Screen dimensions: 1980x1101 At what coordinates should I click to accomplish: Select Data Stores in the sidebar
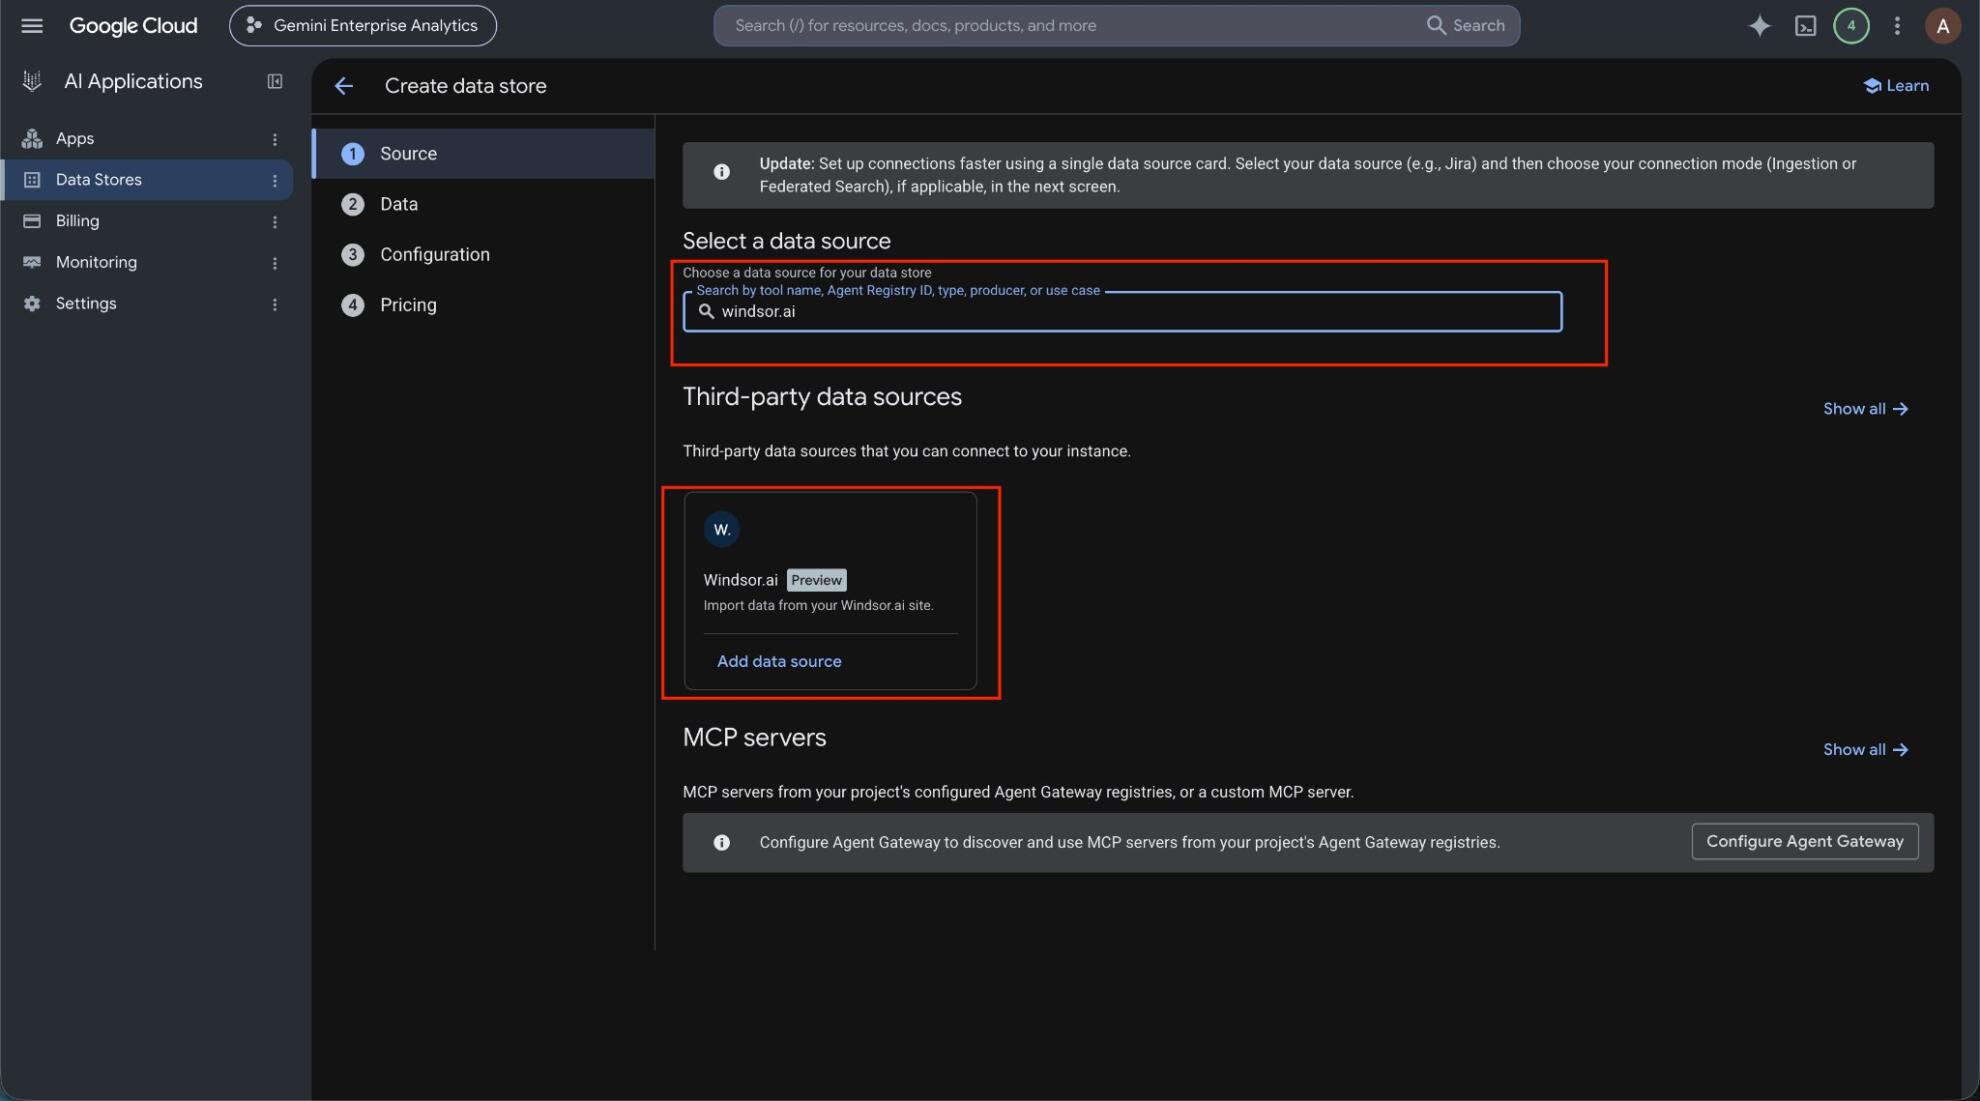click(x=147, y=180)
